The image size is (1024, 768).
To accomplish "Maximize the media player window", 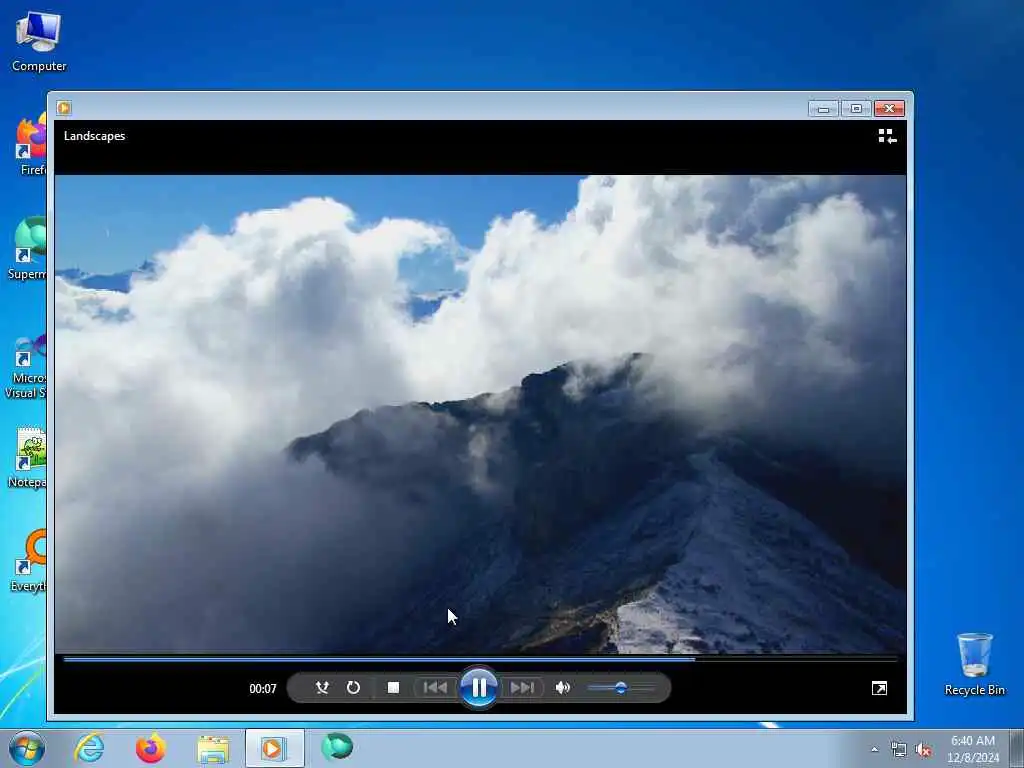I will tap(856, 108).
